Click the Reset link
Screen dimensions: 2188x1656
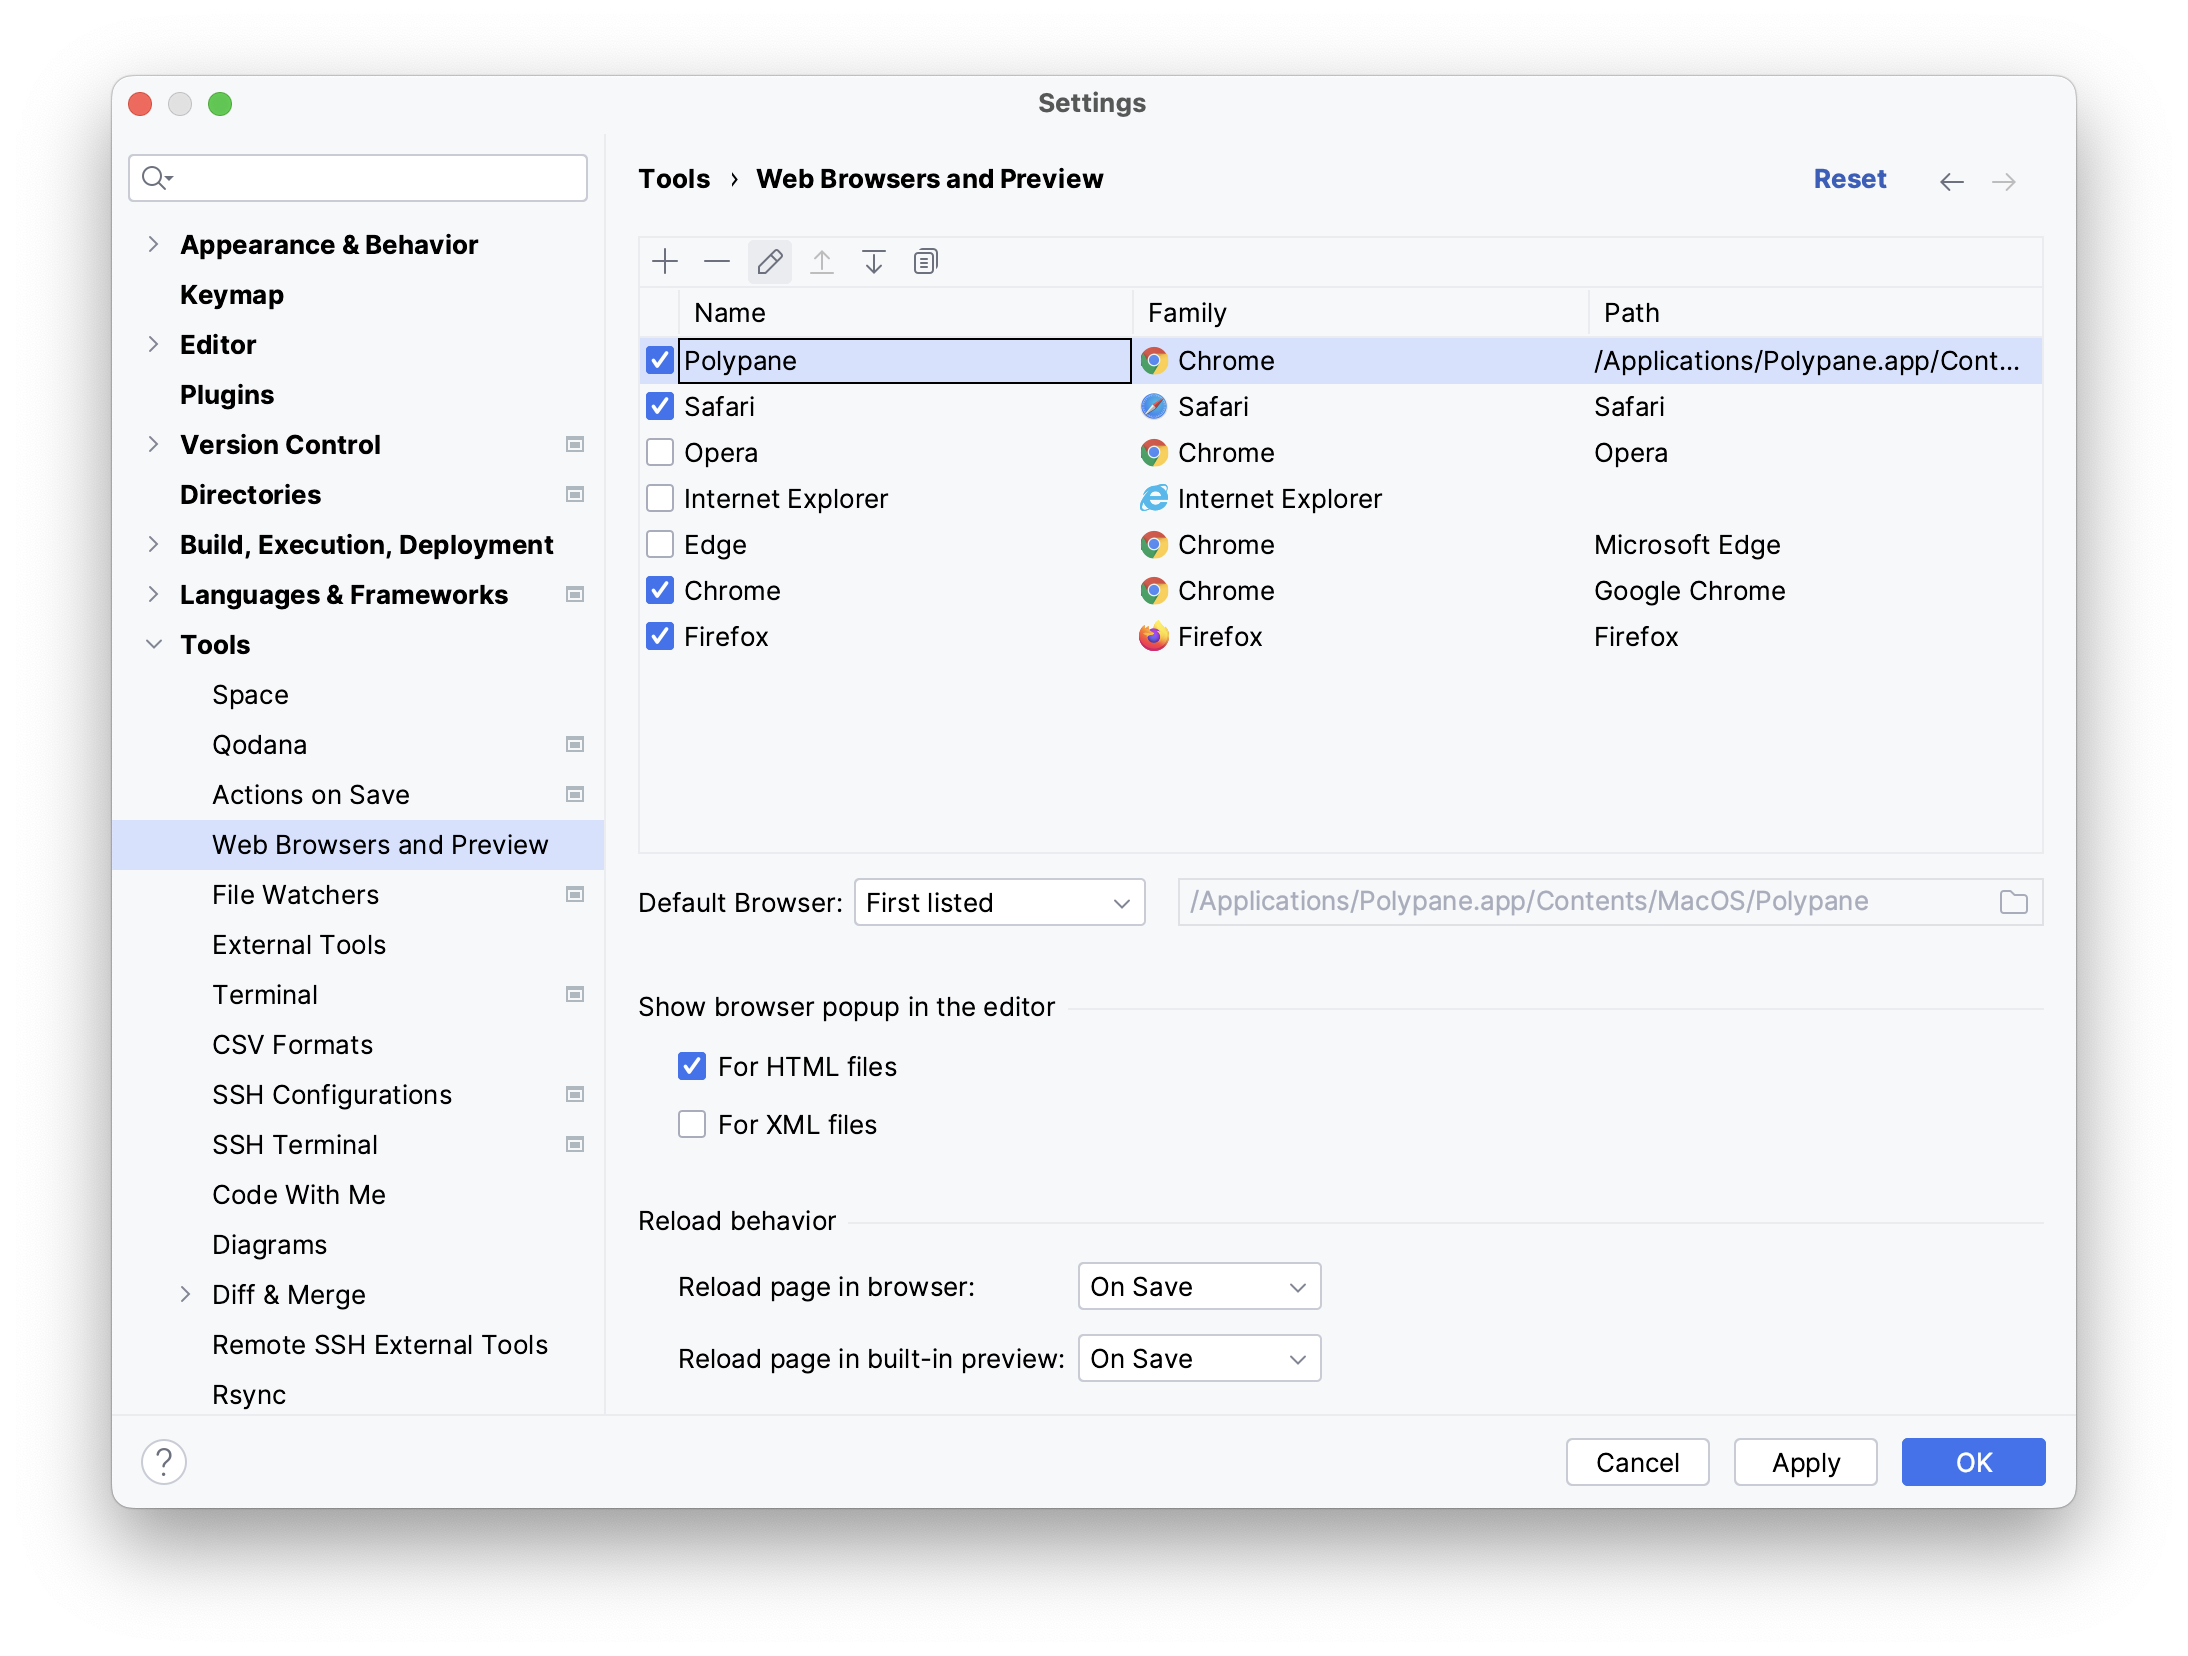pos(1850,179)
